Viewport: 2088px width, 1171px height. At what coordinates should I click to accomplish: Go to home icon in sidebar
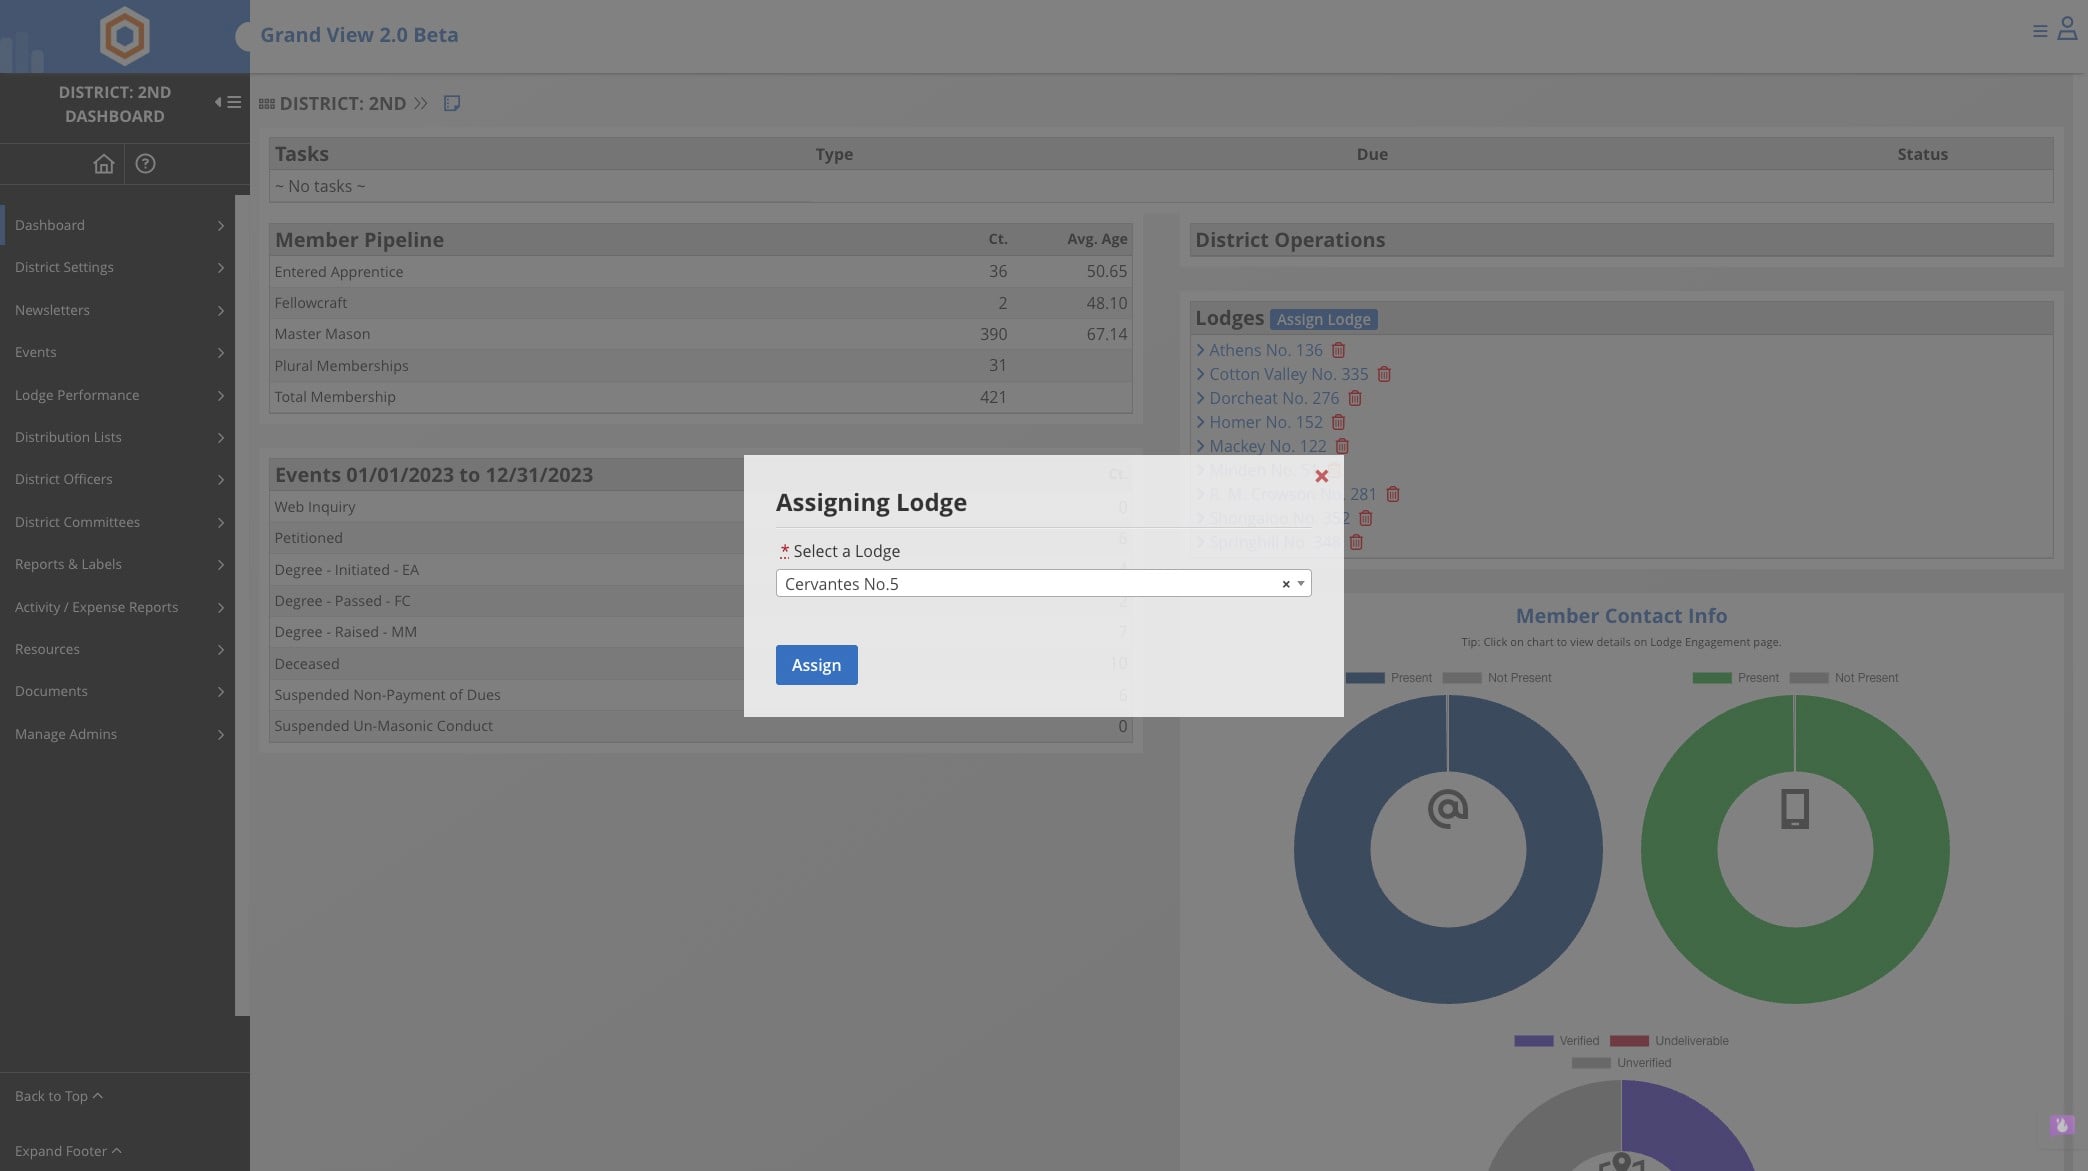coord(104,163)
